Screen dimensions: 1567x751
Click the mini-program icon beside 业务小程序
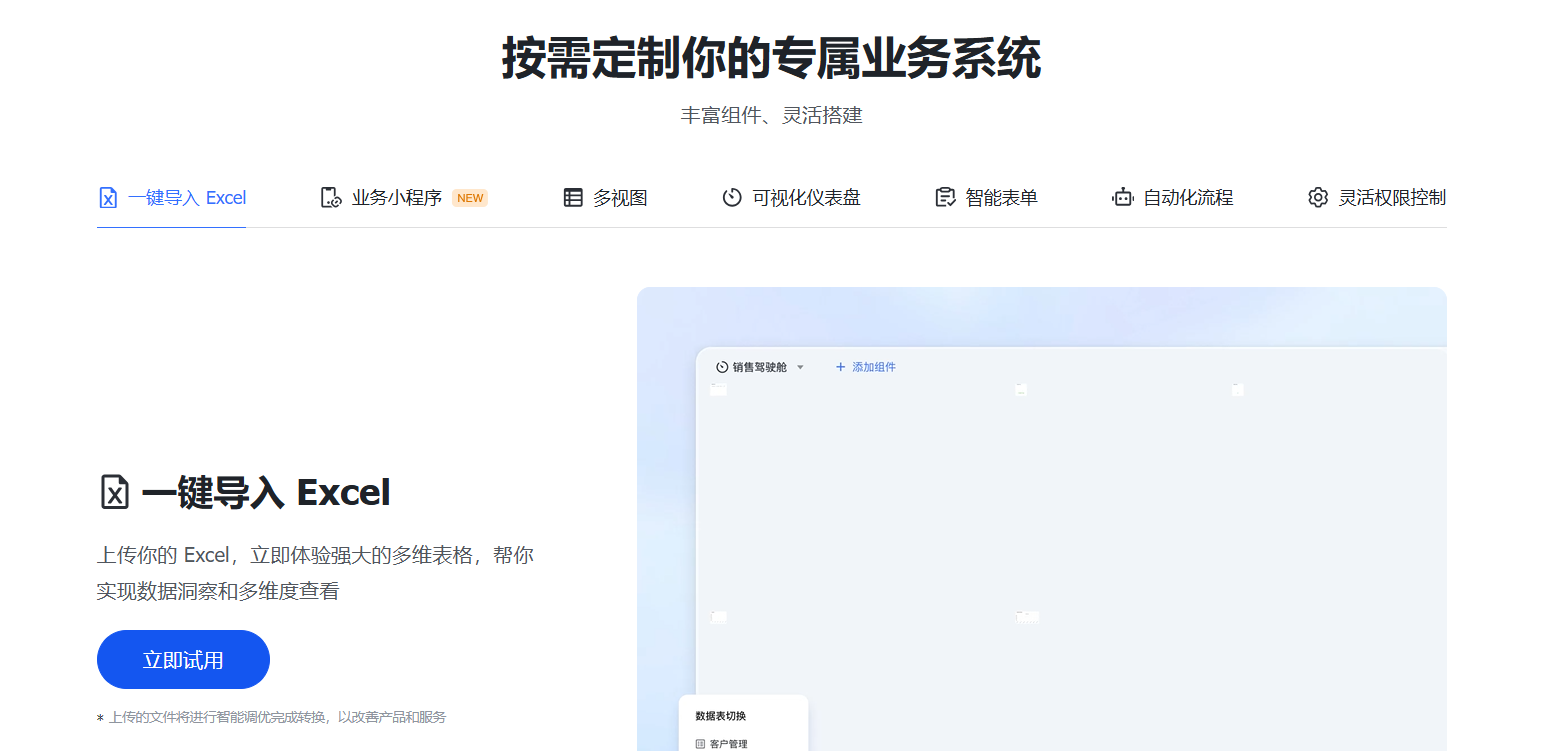click(x=329, y=197)
